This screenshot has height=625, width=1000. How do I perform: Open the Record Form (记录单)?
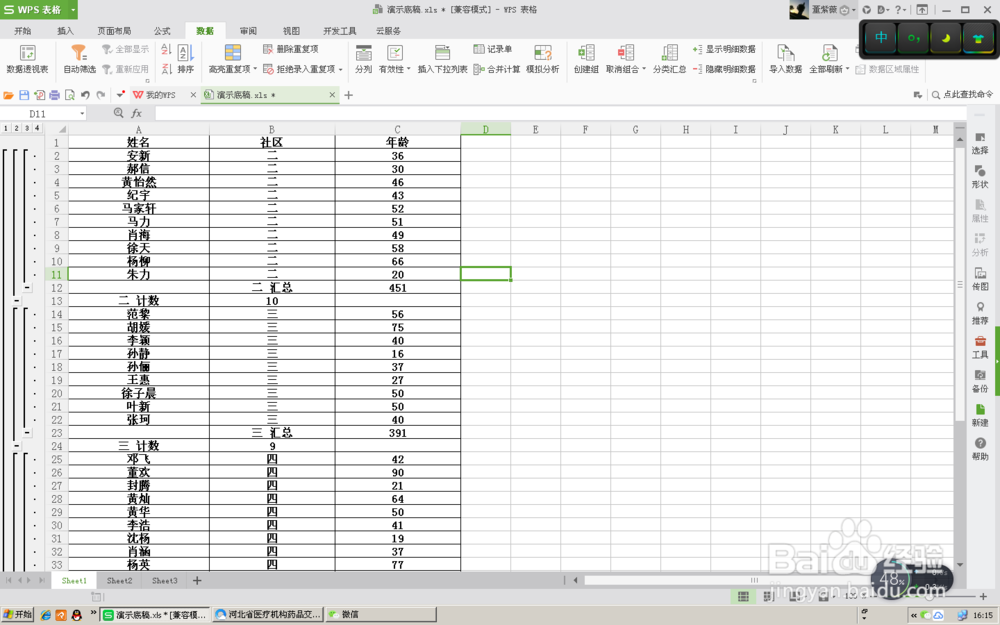492,49
